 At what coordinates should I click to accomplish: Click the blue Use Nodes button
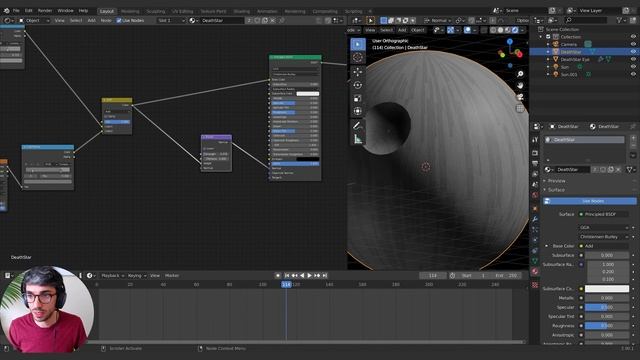tap(589, 201)
